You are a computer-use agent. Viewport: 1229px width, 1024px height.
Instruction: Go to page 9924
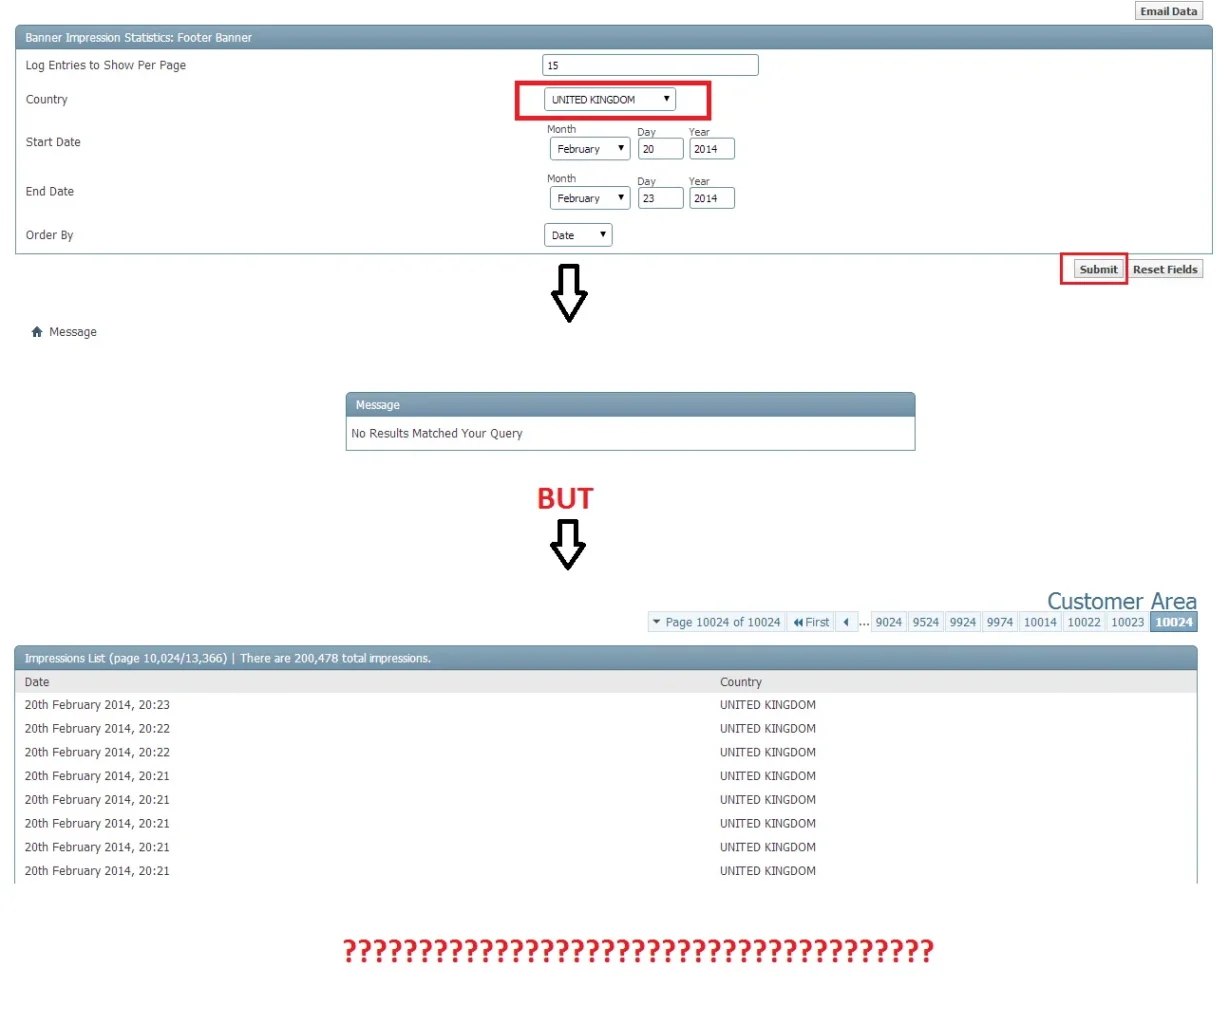coord(962,622)
